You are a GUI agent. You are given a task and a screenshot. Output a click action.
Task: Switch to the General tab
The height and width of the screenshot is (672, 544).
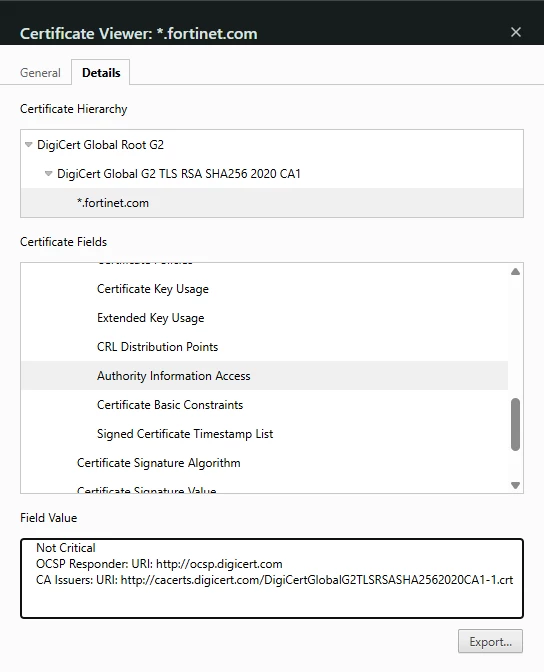point(40,73)
